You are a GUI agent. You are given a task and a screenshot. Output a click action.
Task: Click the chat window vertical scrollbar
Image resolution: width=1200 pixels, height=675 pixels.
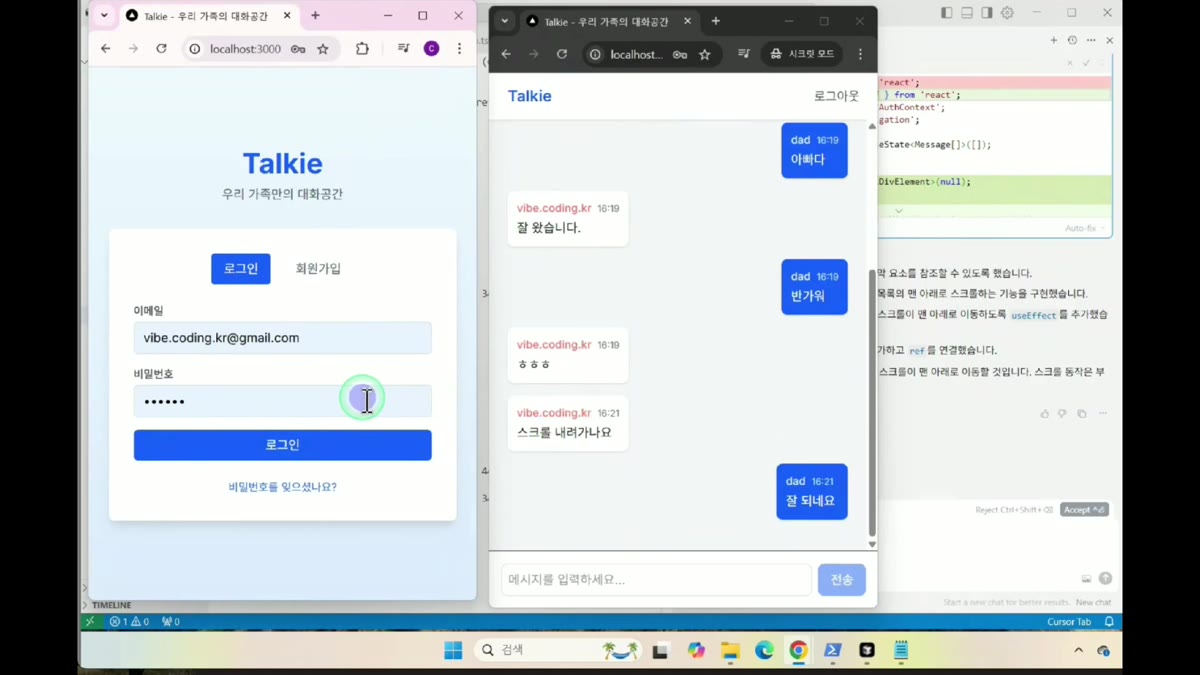(x=872, y=402)
